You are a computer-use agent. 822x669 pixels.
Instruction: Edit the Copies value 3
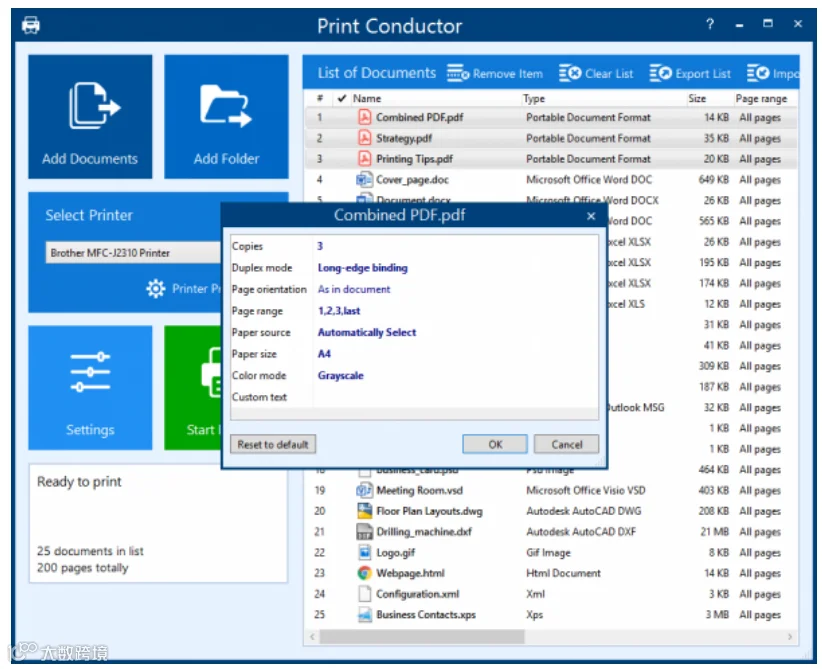coord(320,246)
